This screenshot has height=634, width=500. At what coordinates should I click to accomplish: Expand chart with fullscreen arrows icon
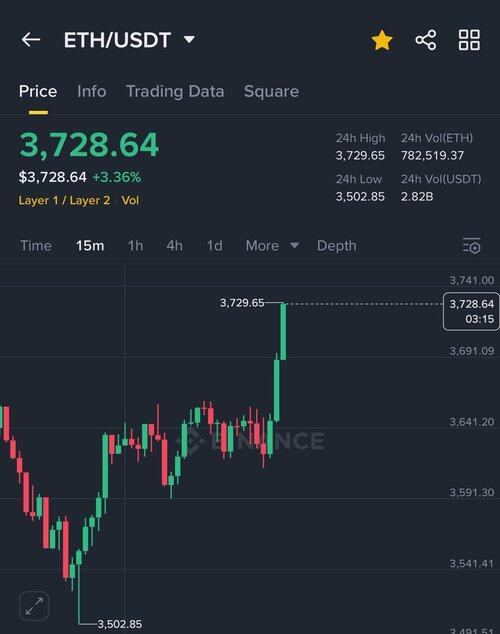pos(34,606)
